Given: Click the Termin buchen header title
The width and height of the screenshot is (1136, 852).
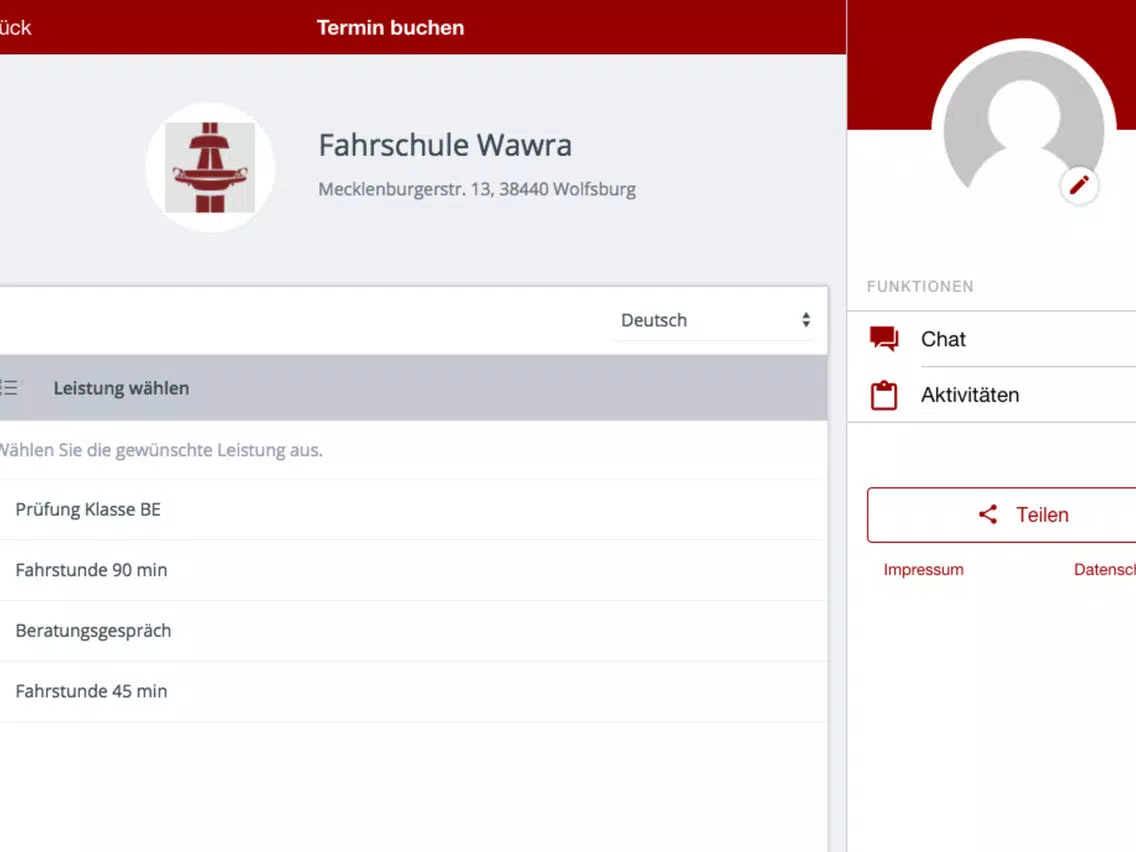Looking at the screenshot, I should [390, 28].
